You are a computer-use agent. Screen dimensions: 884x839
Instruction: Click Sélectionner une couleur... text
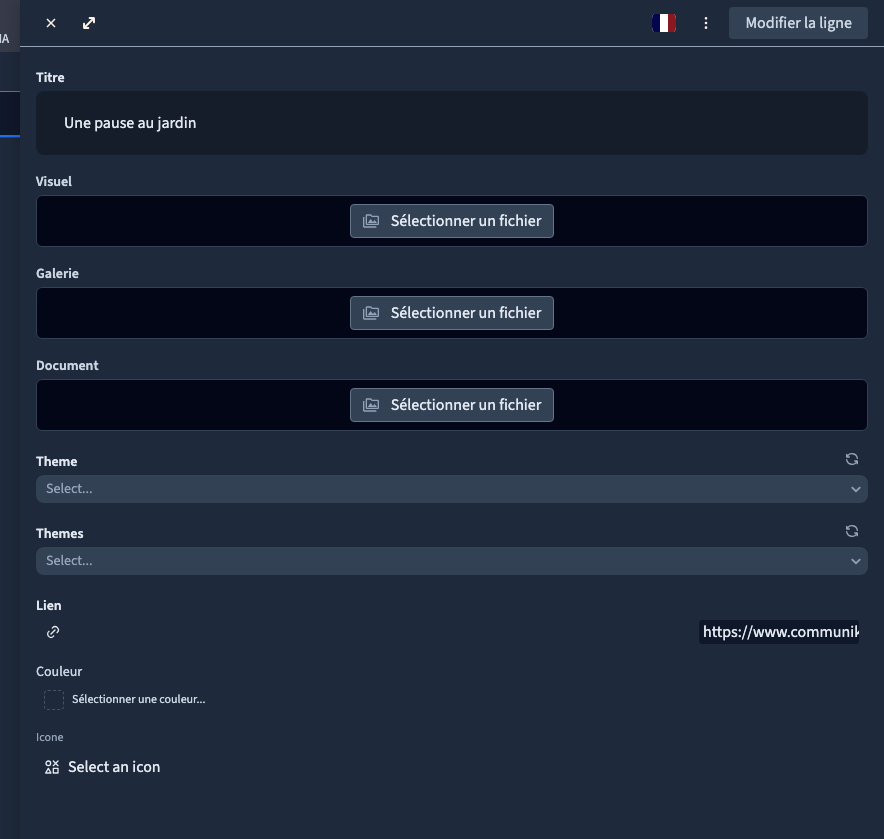coord(139,699)
